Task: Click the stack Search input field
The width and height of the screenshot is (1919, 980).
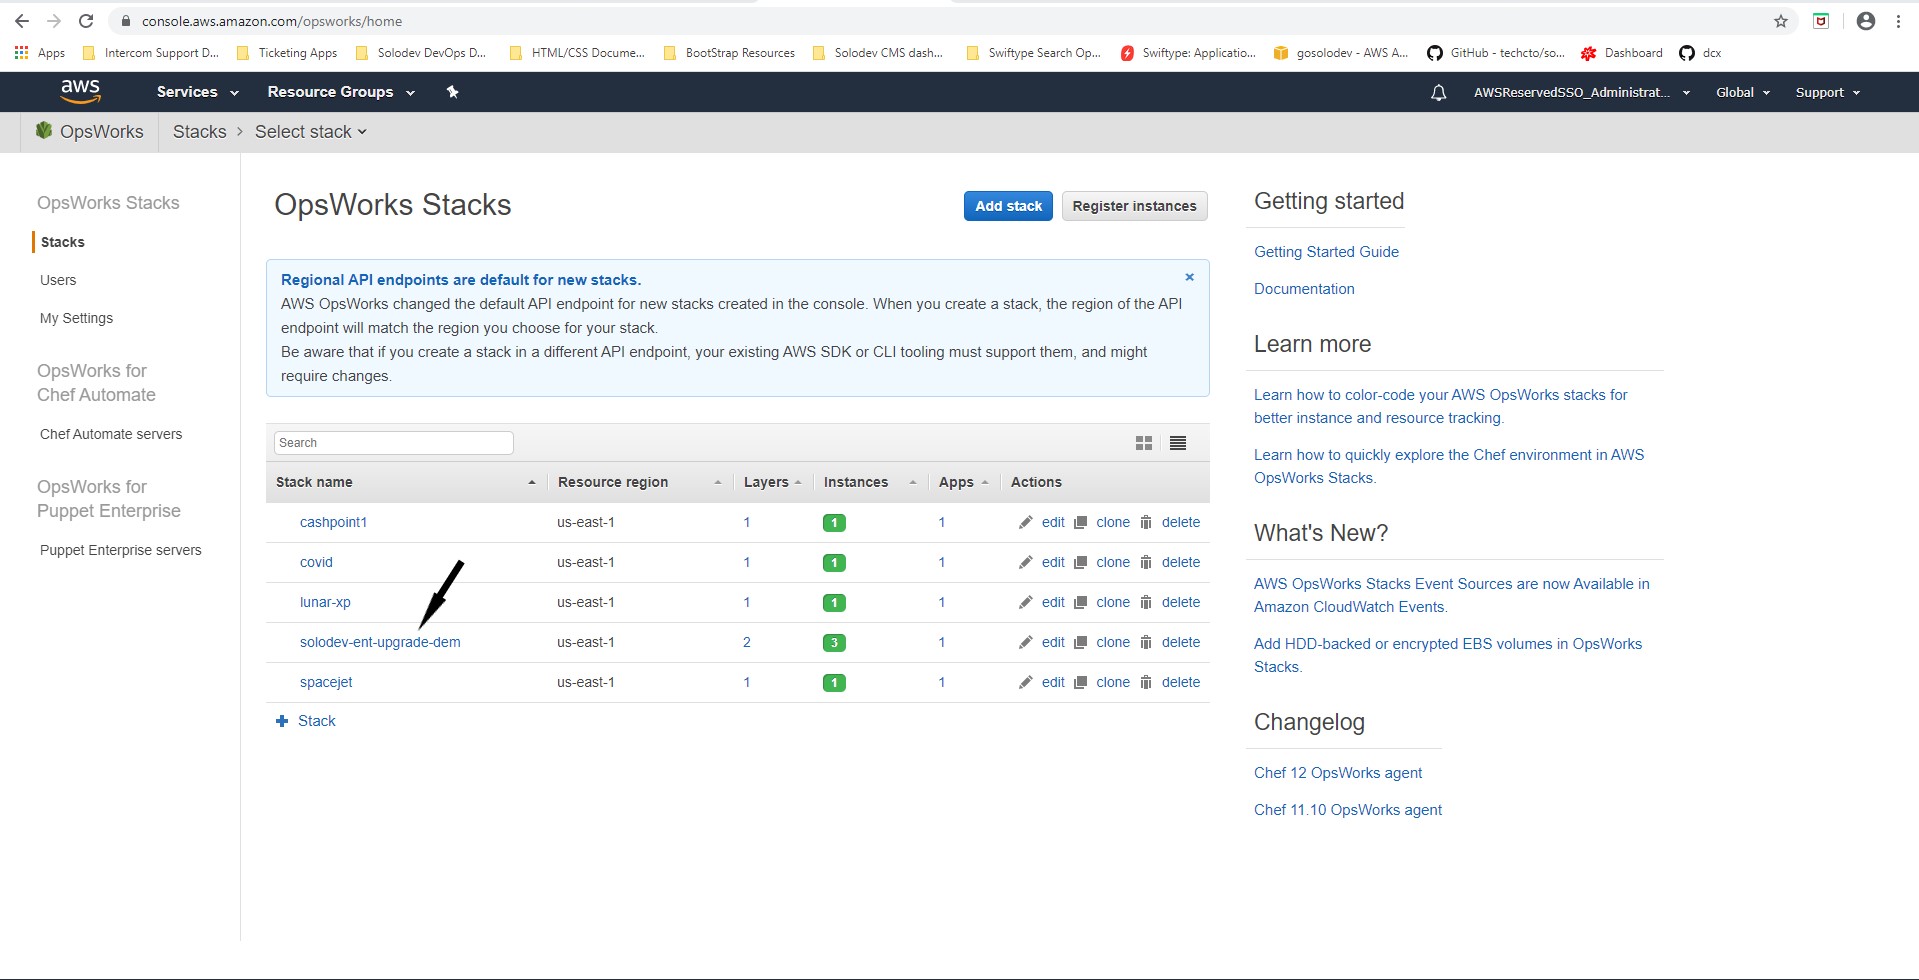Action: click(393, 443)
